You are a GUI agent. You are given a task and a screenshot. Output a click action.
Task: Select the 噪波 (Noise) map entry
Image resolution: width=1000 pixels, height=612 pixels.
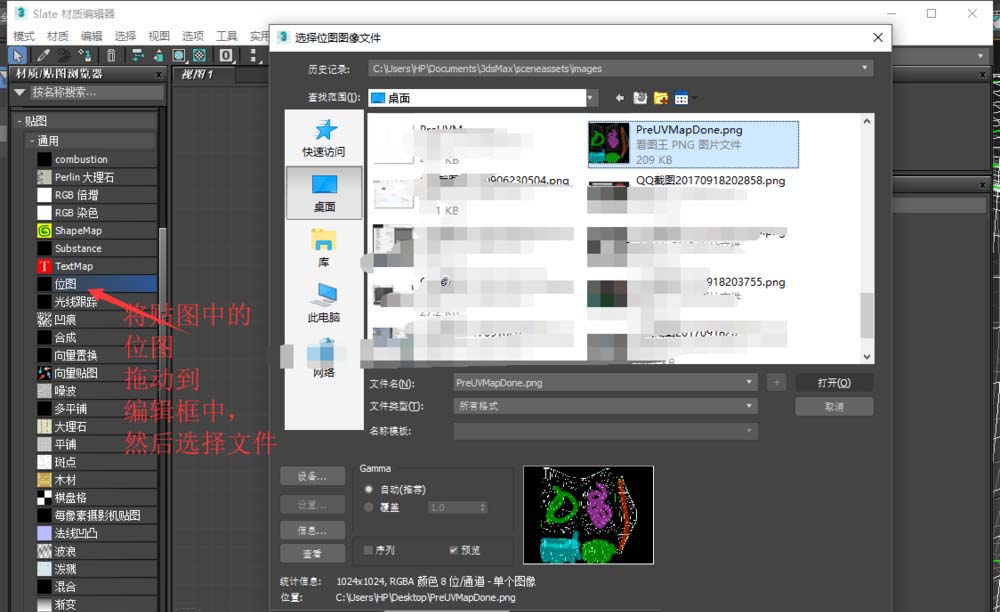(x=97, y=391)
